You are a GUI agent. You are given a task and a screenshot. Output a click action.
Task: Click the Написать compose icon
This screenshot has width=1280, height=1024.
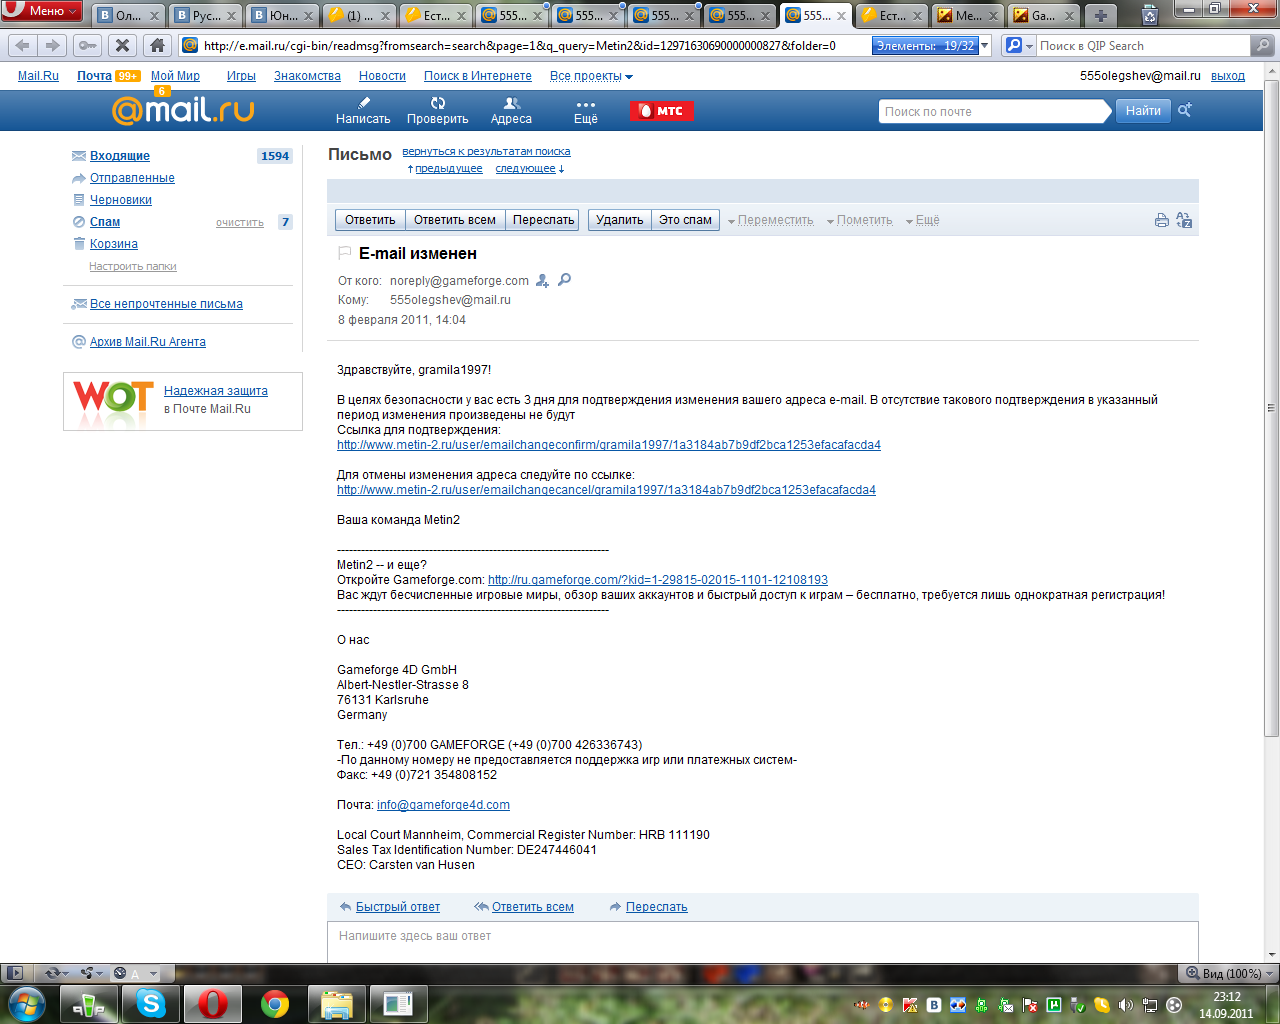[363, 103]
